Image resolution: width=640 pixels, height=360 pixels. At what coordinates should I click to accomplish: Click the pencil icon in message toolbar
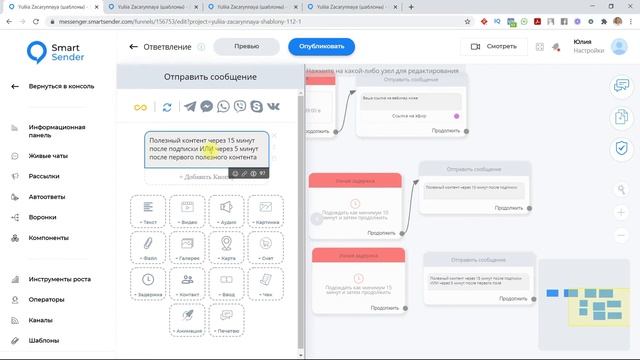tap(244, 173)
